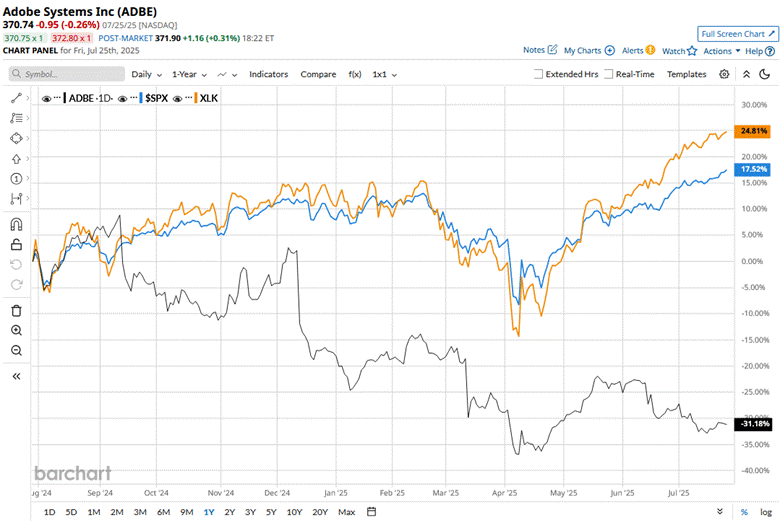Click the Notes edit icon
The height and width of the screenshot is (523, 780).
point(553,50)
